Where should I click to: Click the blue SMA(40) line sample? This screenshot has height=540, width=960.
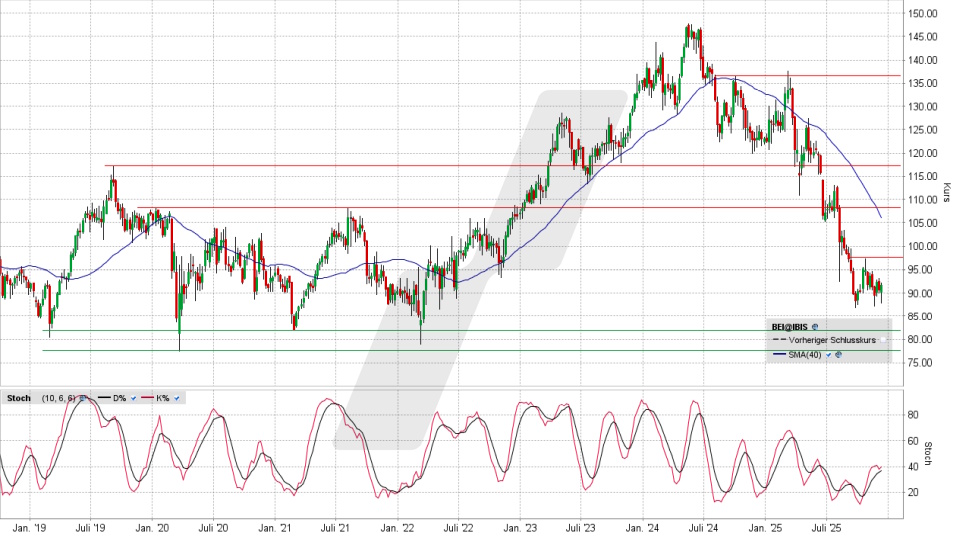[778, 354]
